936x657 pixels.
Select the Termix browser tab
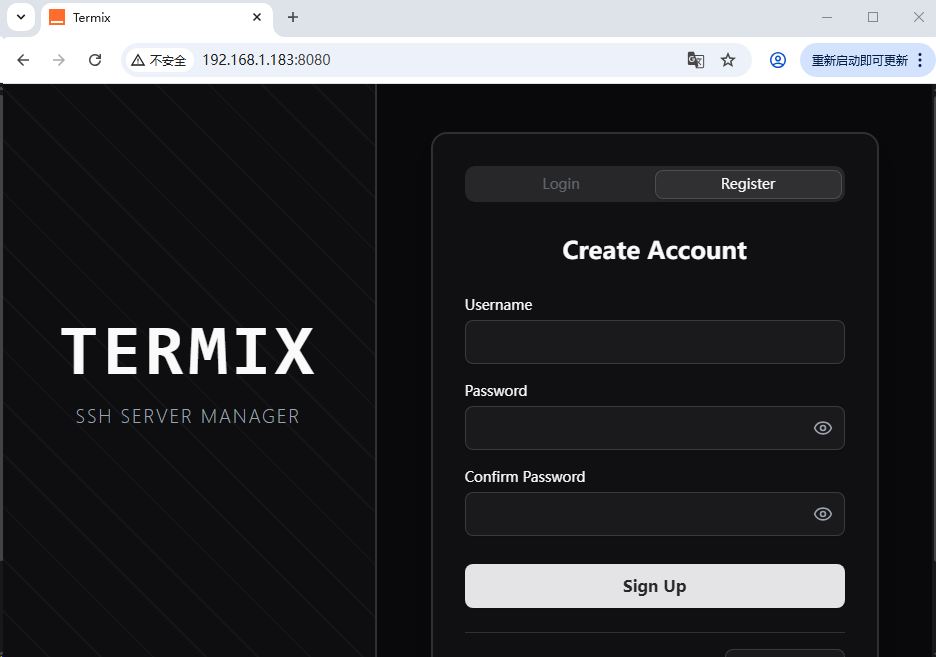(150, 18)
